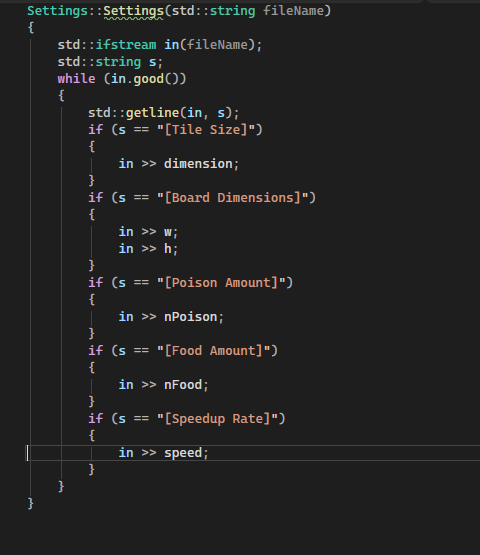The width and height of the screenshot is (480, 555).
Task: Click the if keyword before "[Food Amount]"
Action: tap(96, 351)
